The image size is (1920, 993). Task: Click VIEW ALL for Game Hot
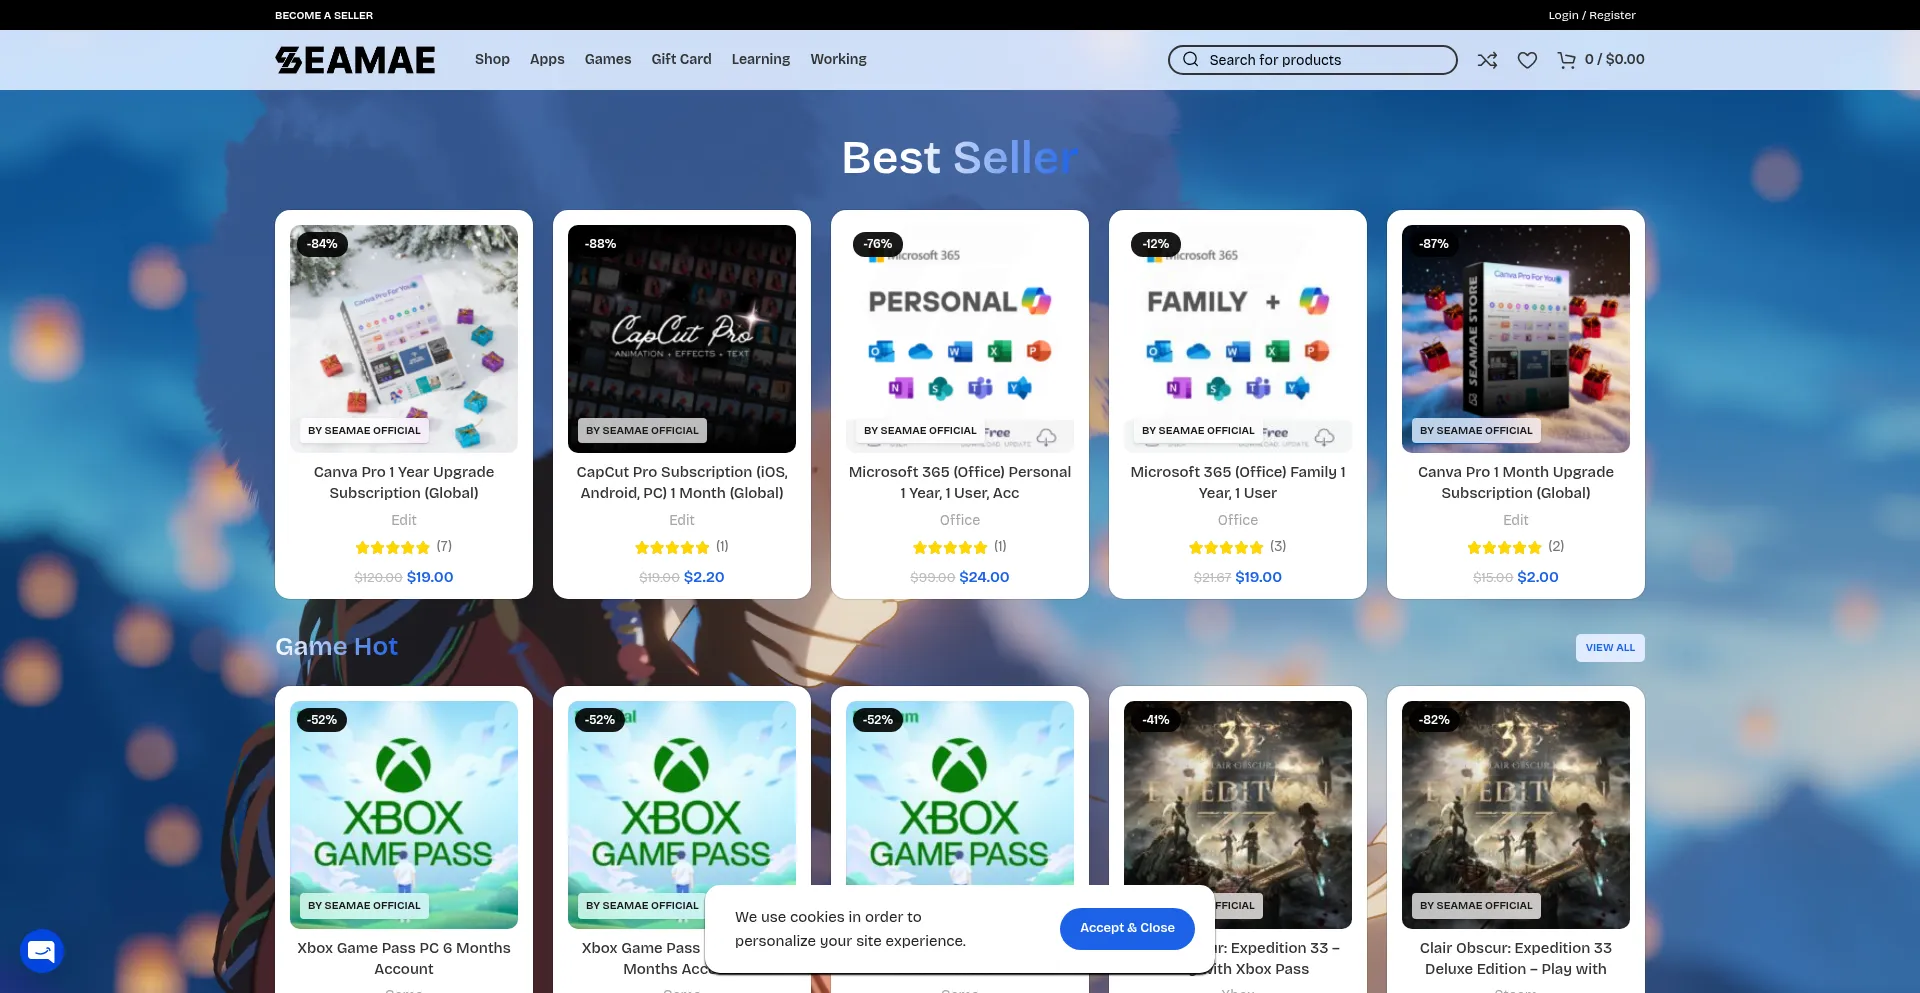pyautogui.click(x=1610, y=648)
